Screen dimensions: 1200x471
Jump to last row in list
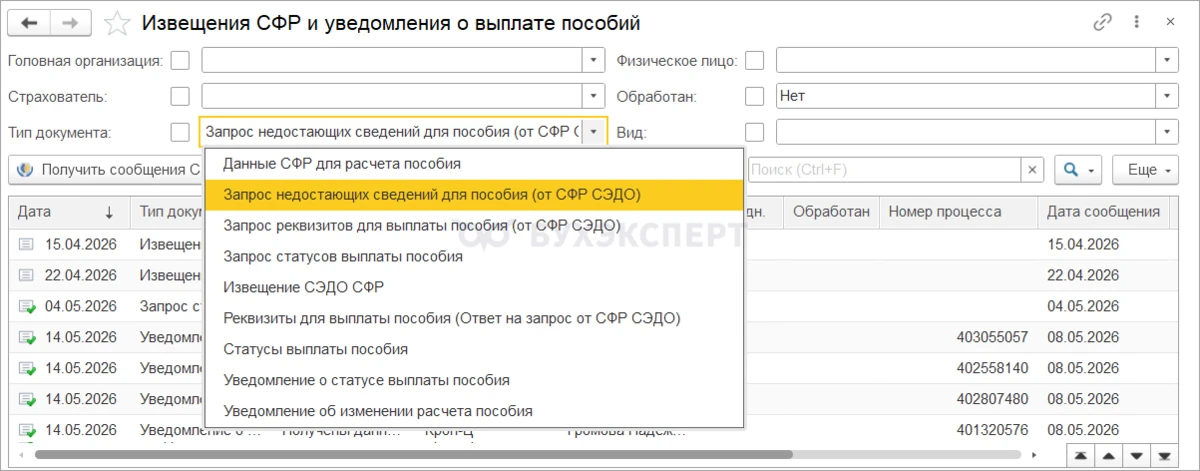click(1166, 455)
